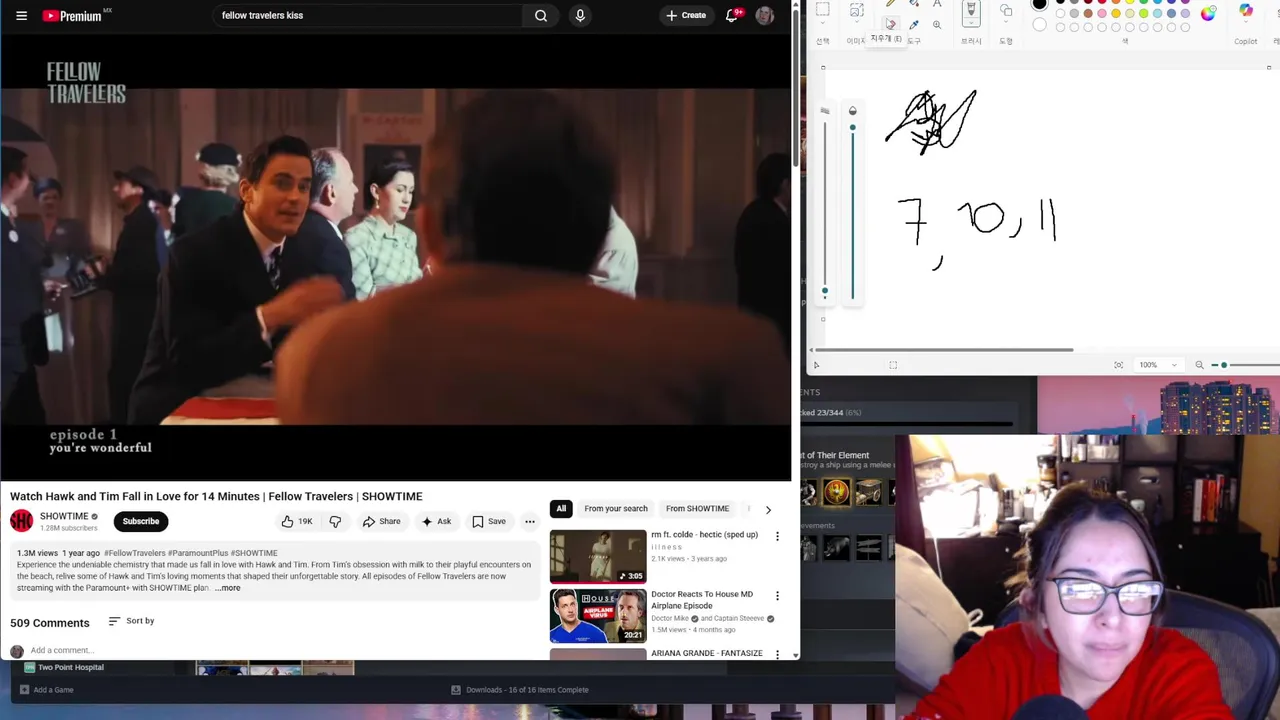Open more actions ellipsis under video

(530, 521)
